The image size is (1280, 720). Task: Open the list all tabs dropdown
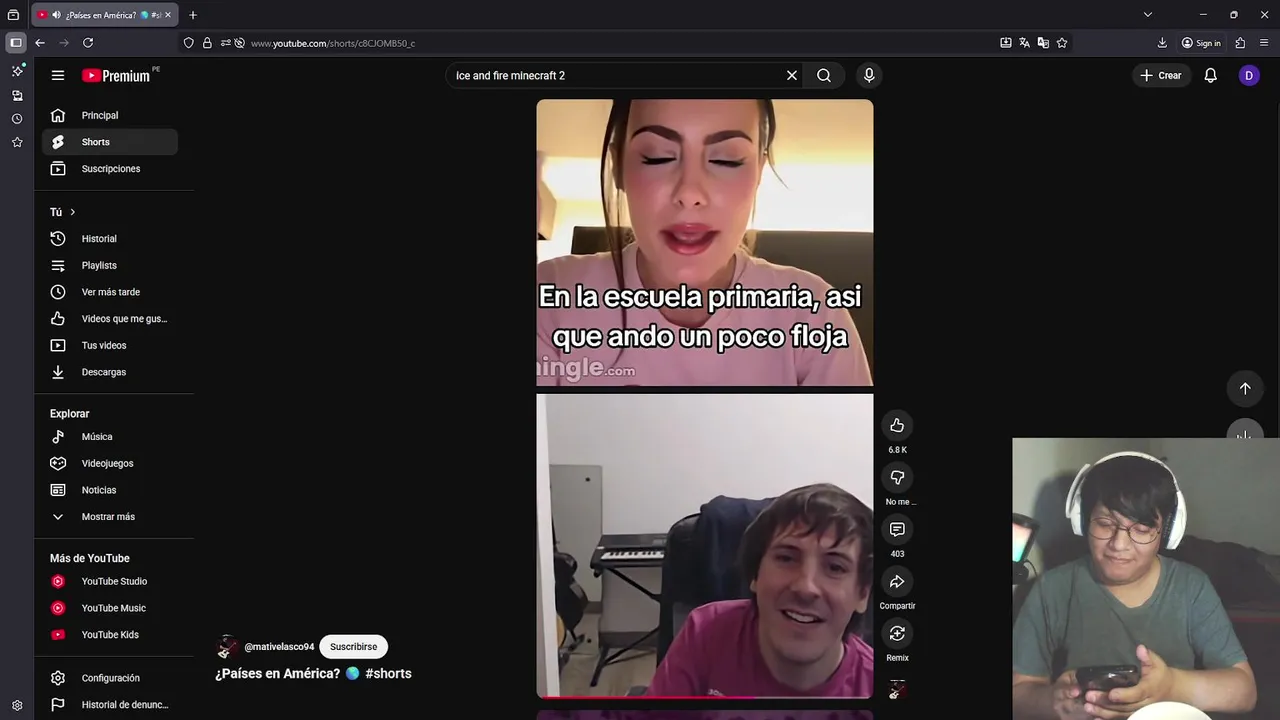click(x=1148, y=15)
